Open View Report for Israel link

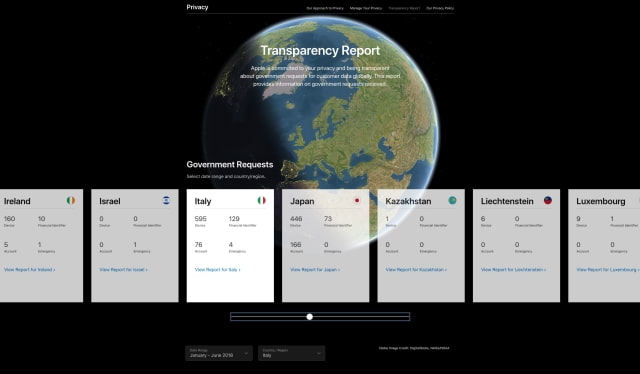[x=123, y=269]
